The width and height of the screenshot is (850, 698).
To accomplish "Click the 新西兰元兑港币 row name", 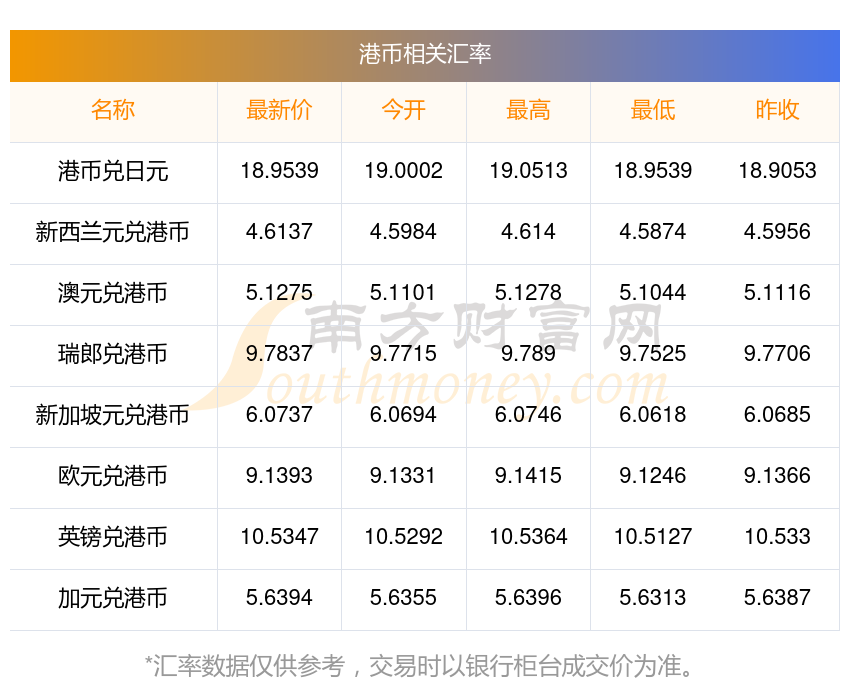I will click(x=113, y=232).
